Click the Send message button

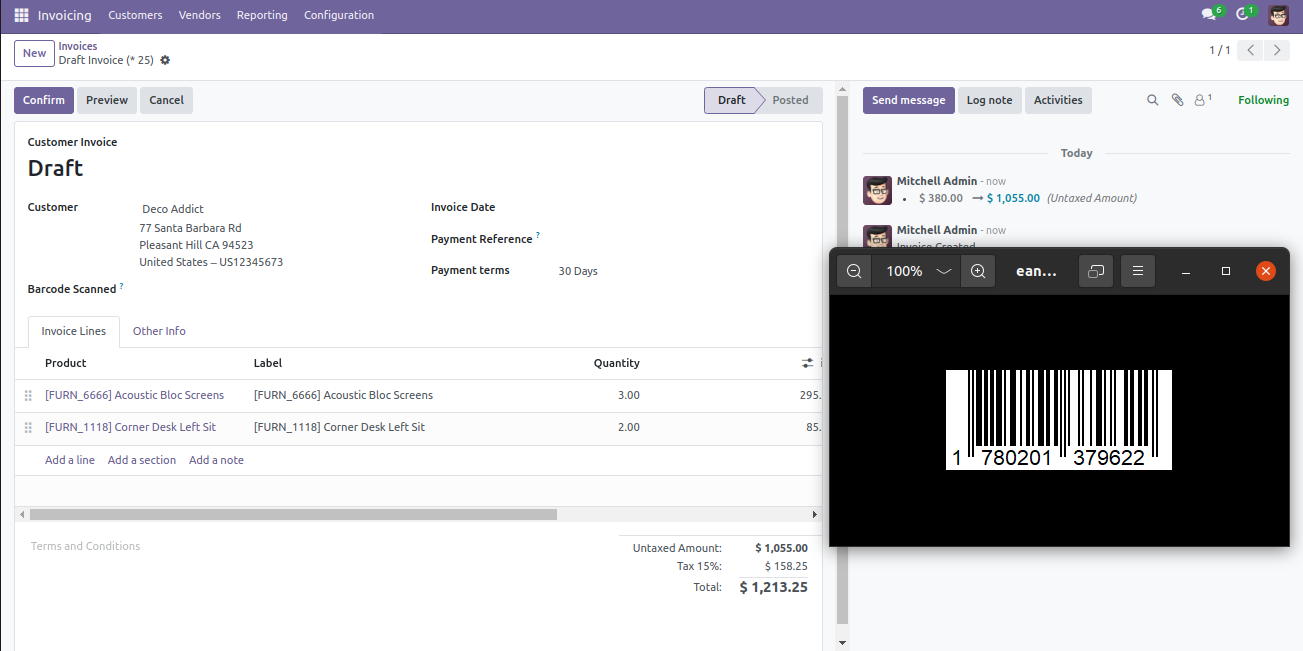coord(908,100)
